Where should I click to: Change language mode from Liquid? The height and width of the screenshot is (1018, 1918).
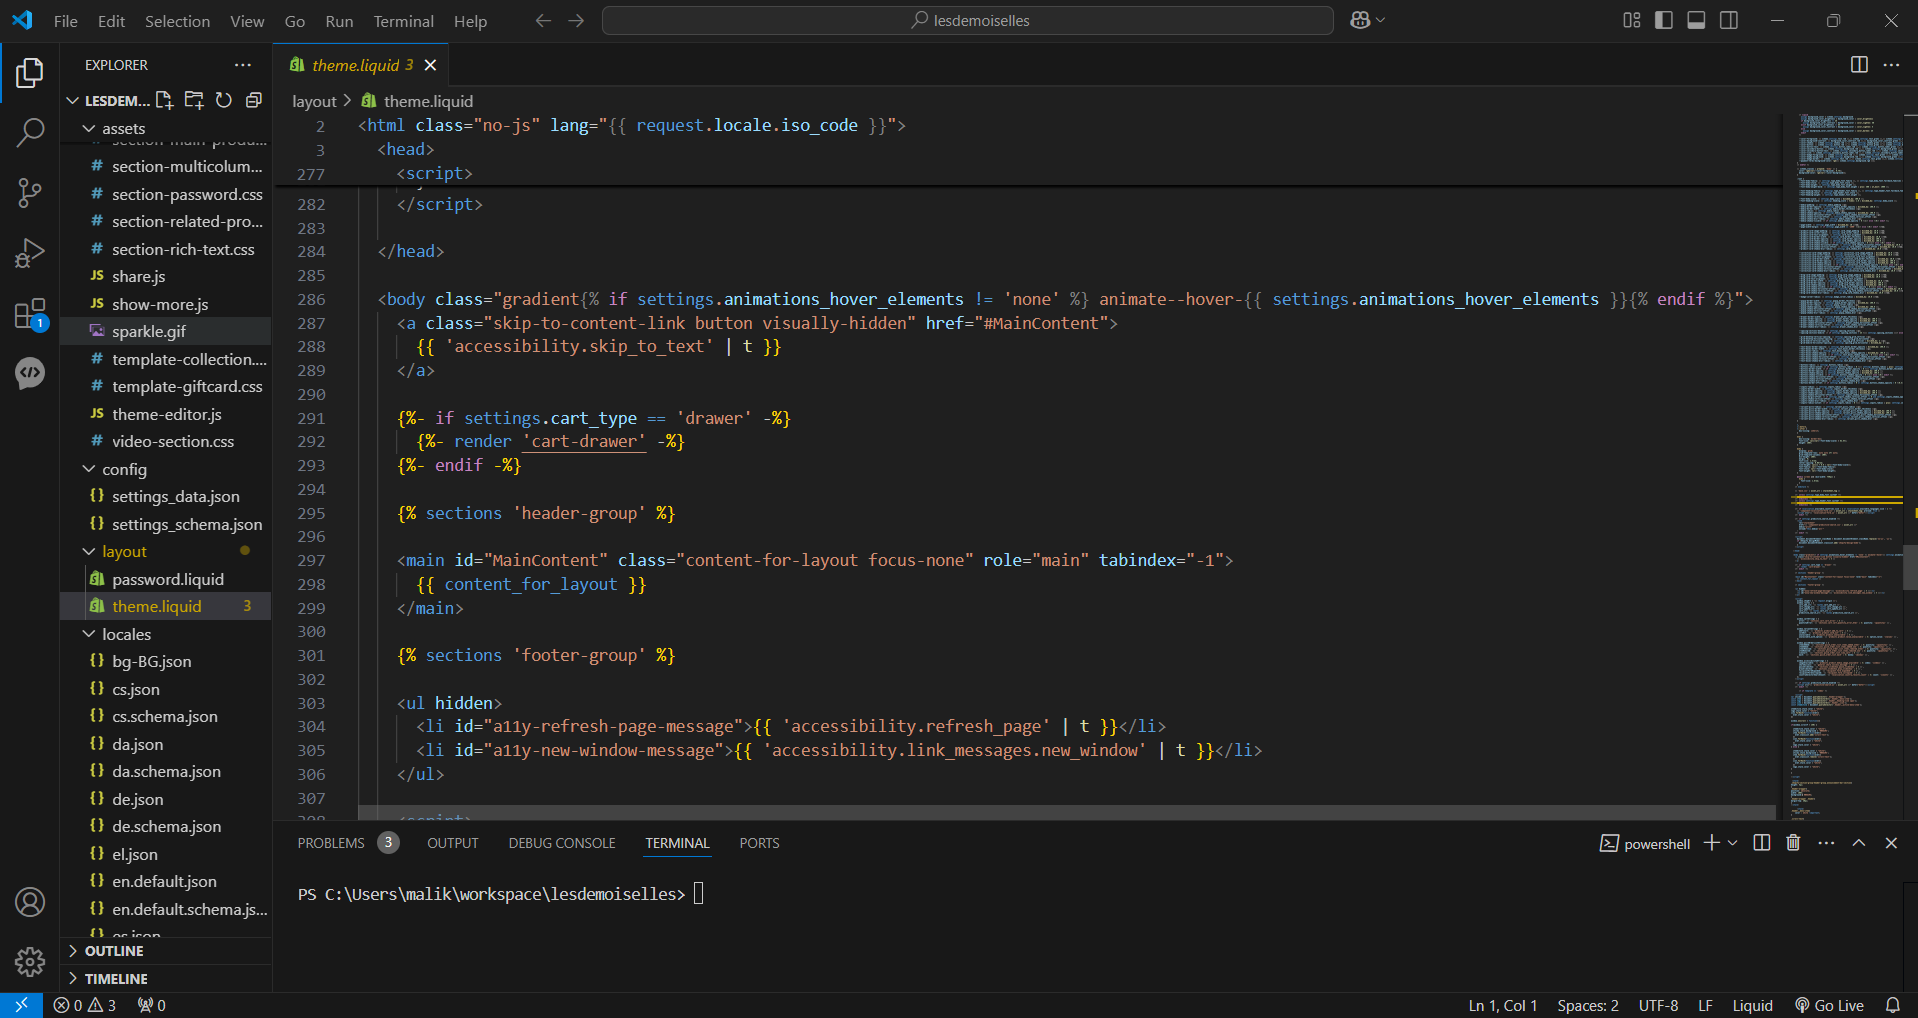coord(1752,1005)
